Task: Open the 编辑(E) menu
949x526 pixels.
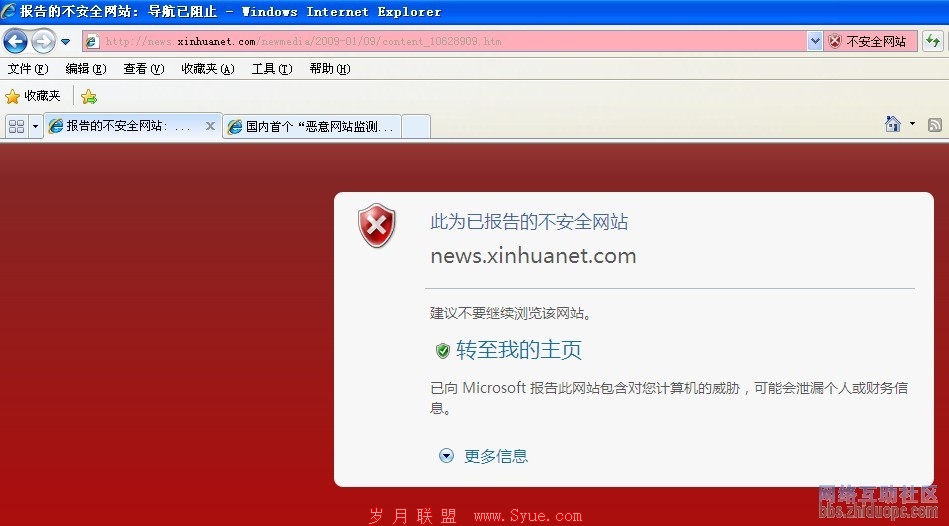Action: coord(85,68)
